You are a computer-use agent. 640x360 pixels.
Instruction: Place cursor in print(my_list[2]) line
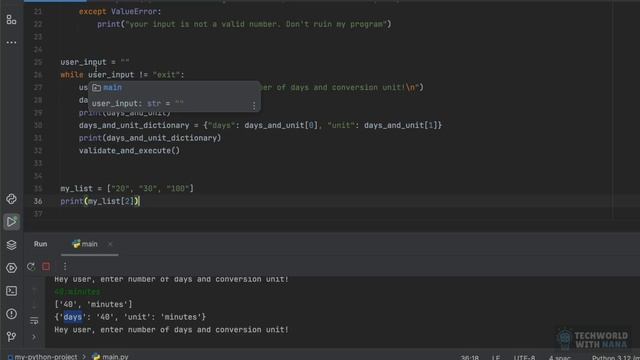click(100, 201)
